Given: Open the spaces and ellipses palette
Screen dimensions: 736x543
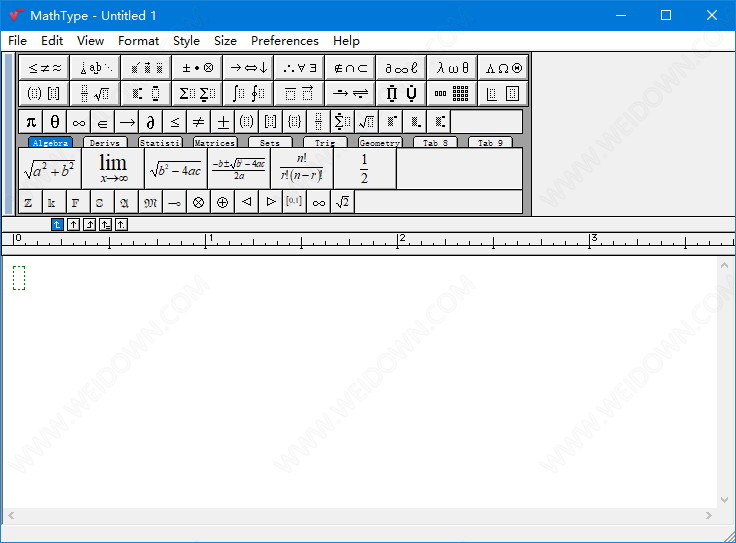Looking at the screenshot, I should 95,68.
